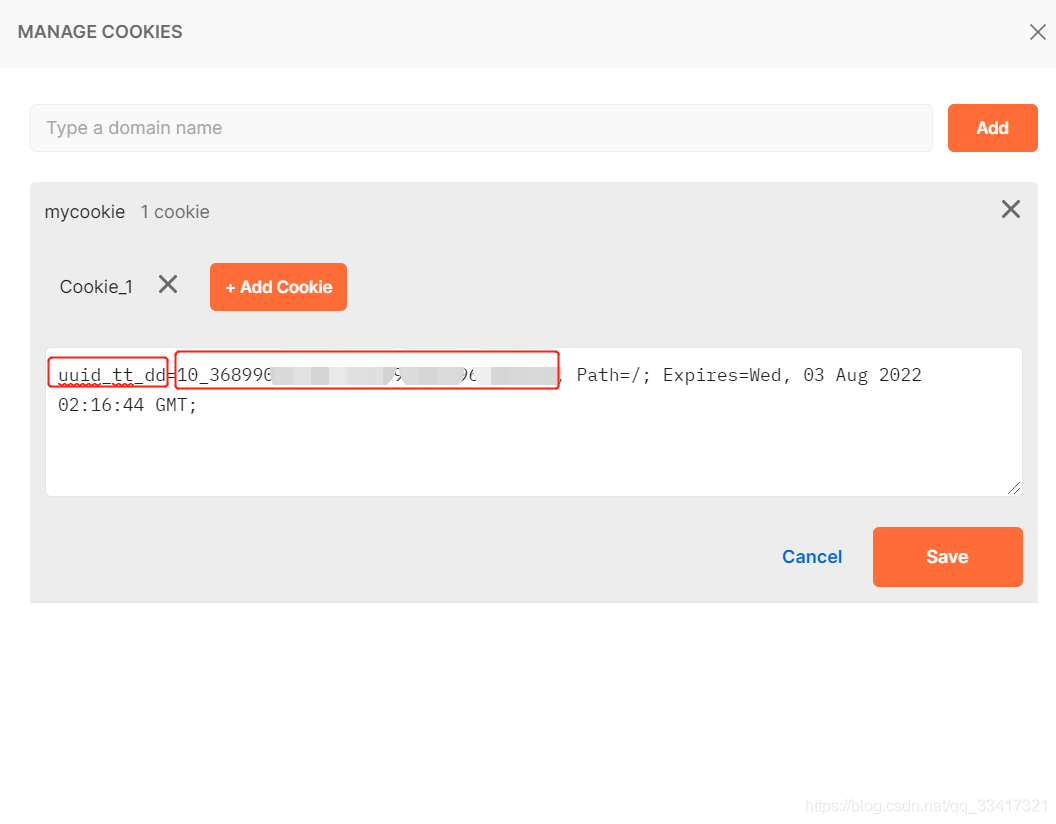This screenshot has height=824, width=1056.
Task: Click the MANAGE COOKIES dialog title
Action: tap(100, 32)
